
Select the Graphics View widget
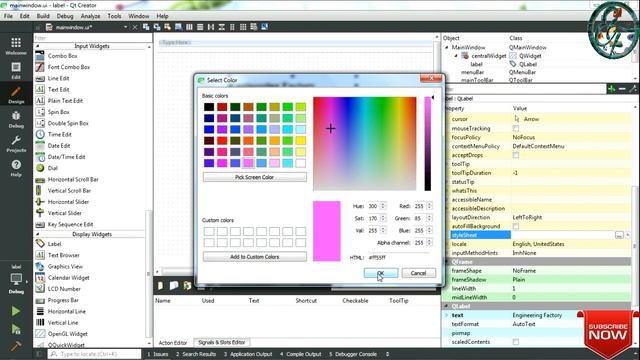(65, 266)
